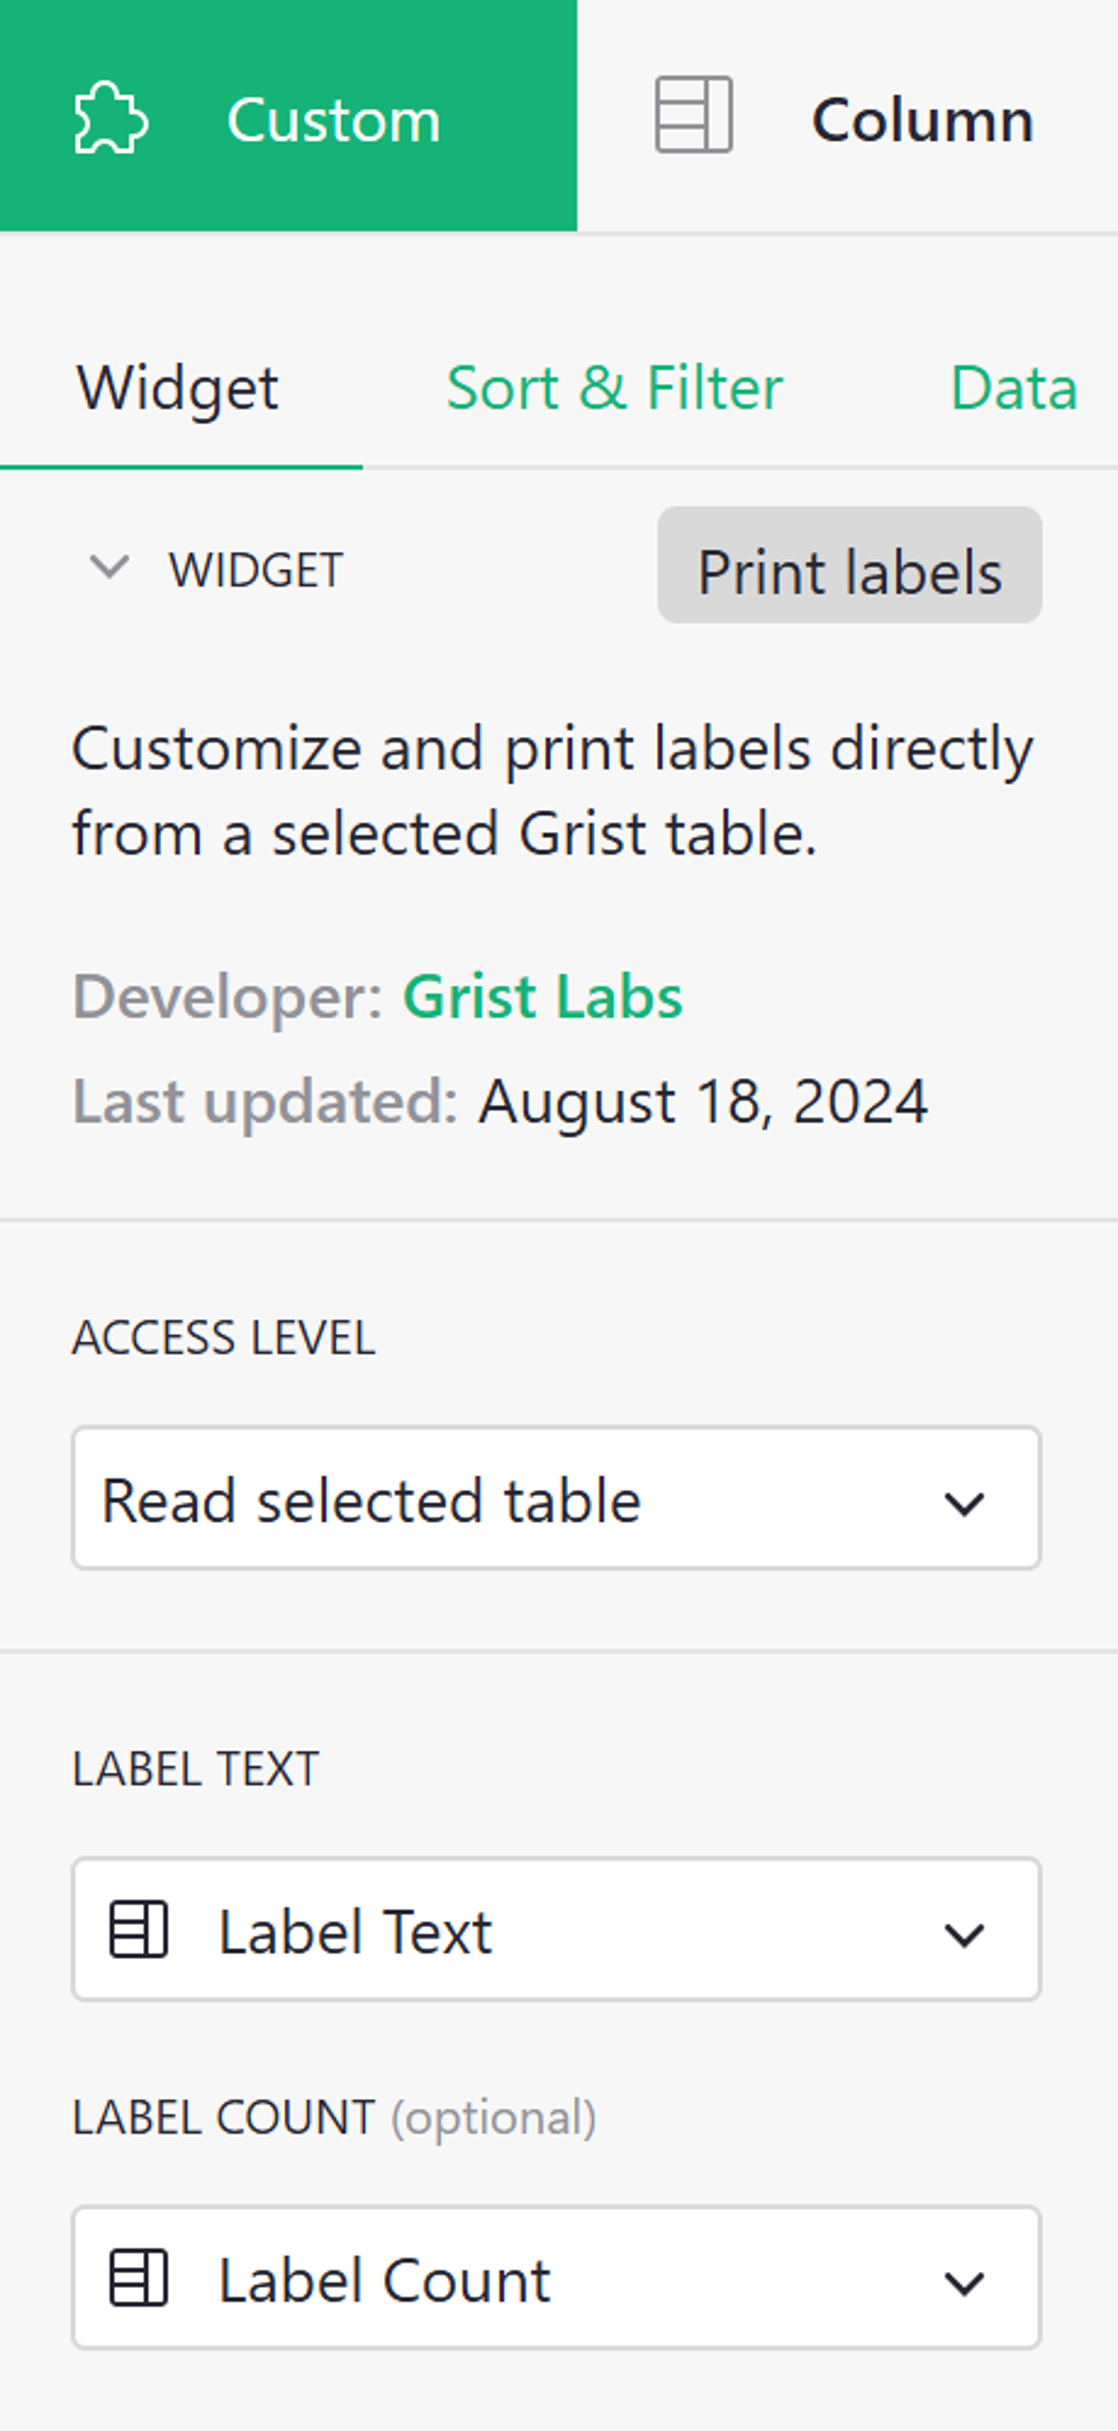
Task: Click the "Column" tab label text
Action: tap(922, 120)
